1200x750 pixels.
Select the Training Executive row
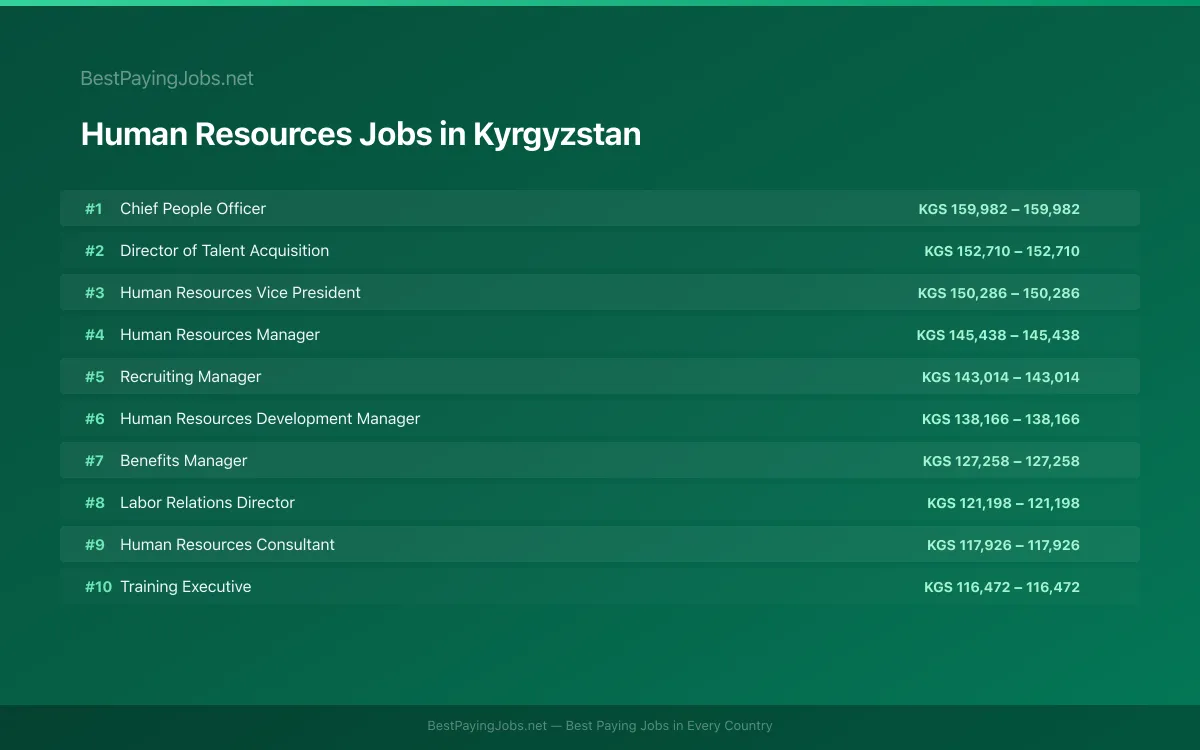(x=600, y=586)
